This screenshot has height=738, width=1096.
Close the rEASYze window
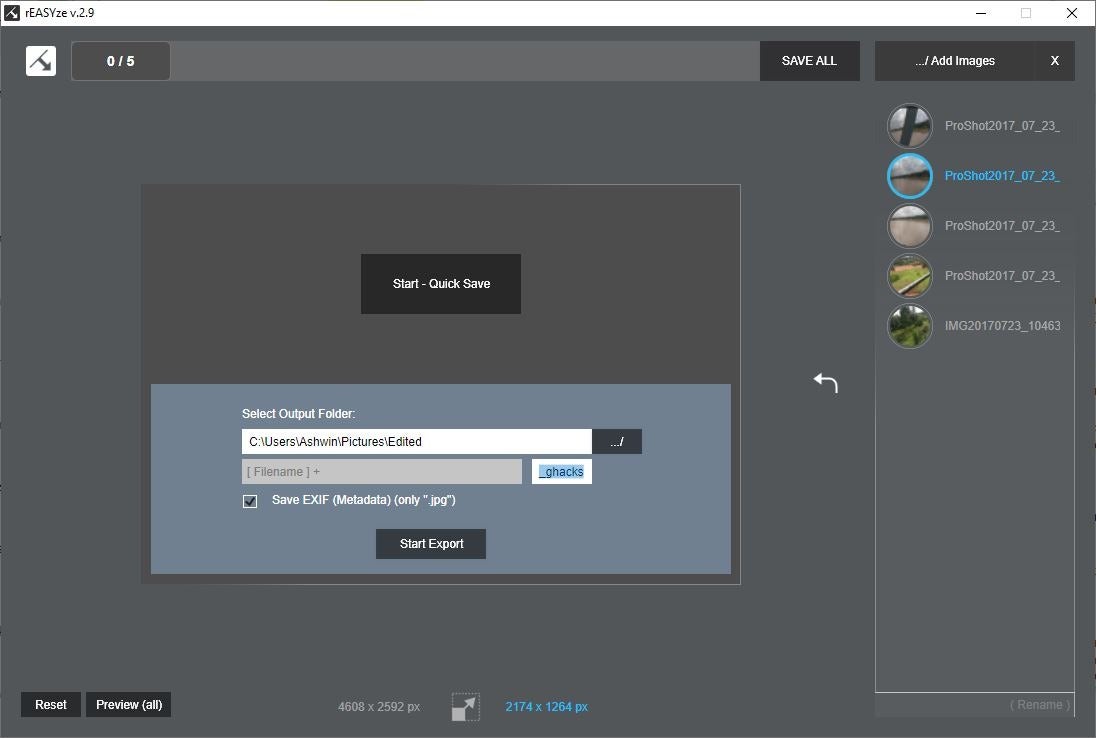(1072, 13)
